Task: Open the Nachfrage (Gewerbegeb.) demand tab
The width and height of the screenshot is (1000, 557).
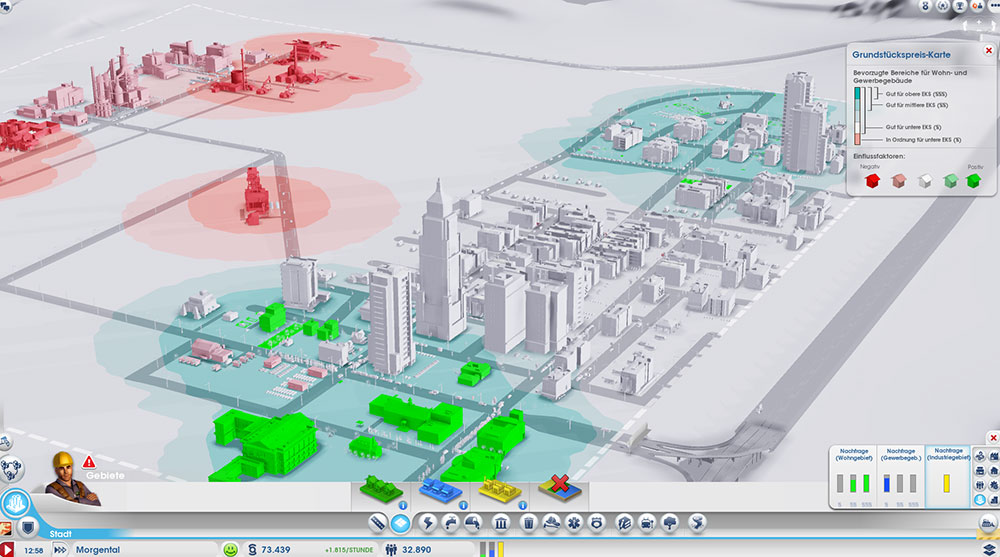Action: (x=901, y=477)
